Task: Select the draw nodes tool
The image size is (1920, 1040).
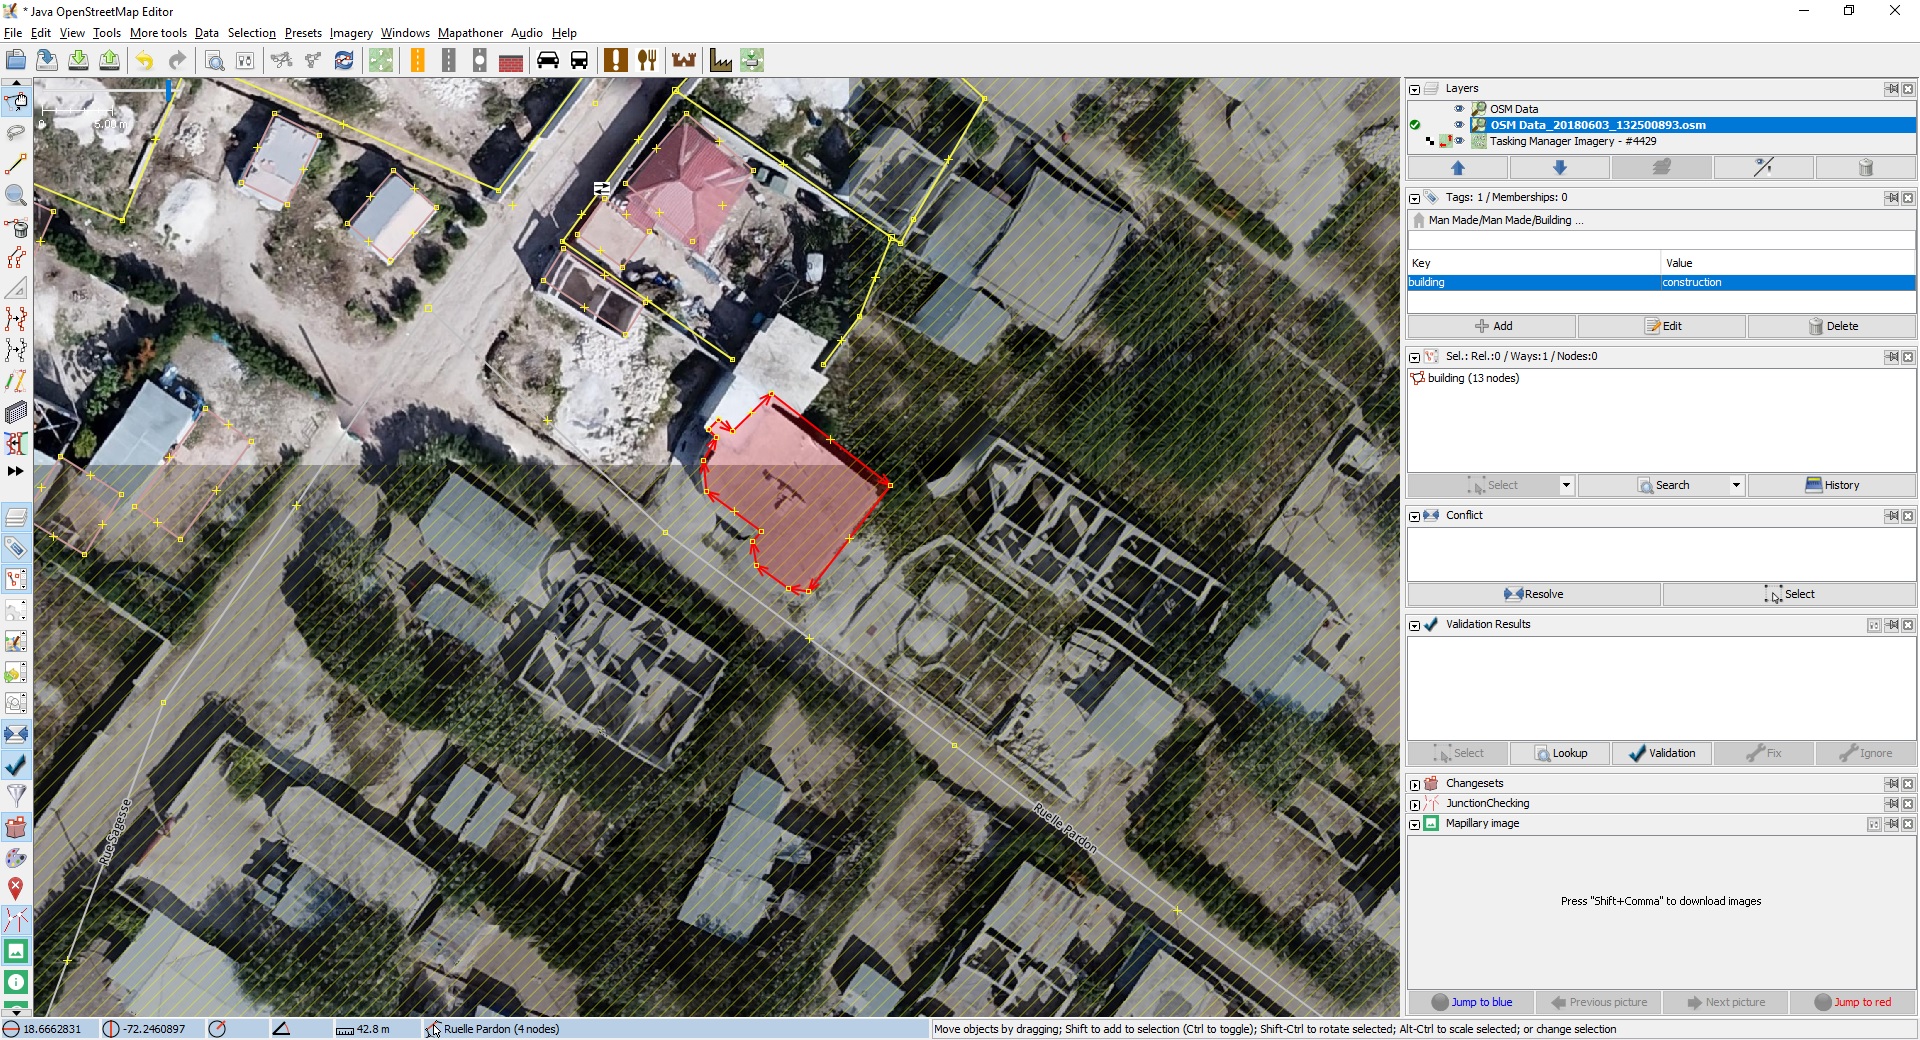Action: [16, 164]
